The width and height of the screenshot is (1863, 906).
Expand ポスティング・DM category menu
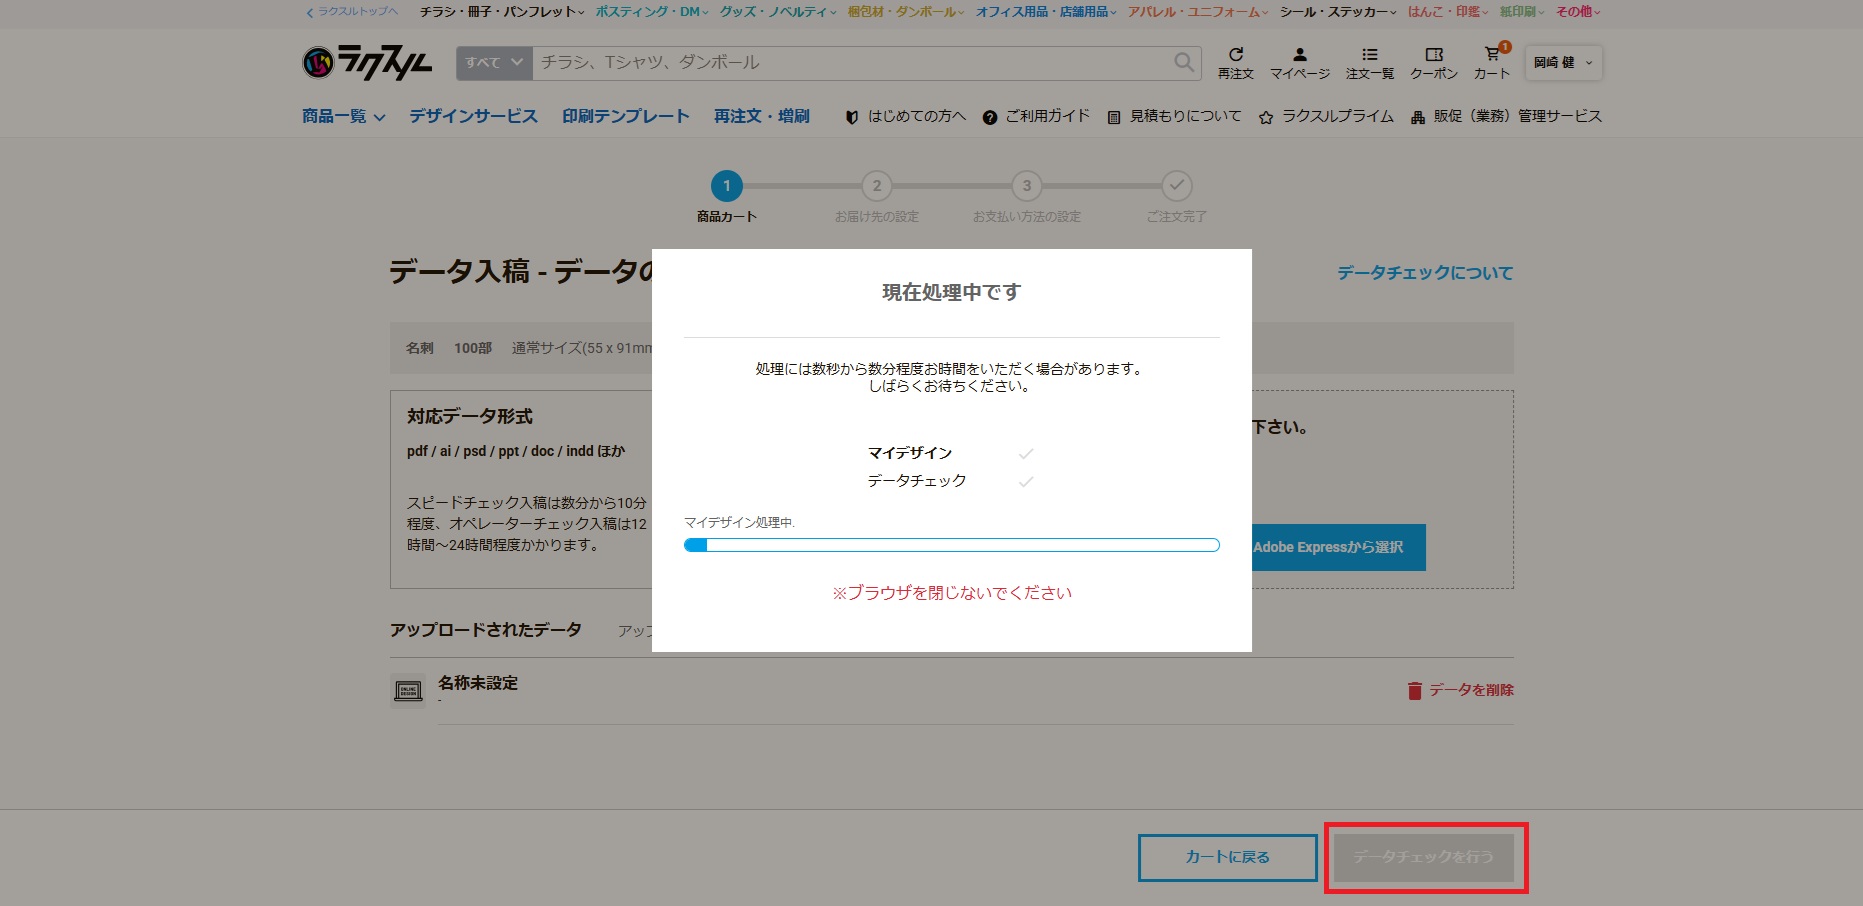652,12
